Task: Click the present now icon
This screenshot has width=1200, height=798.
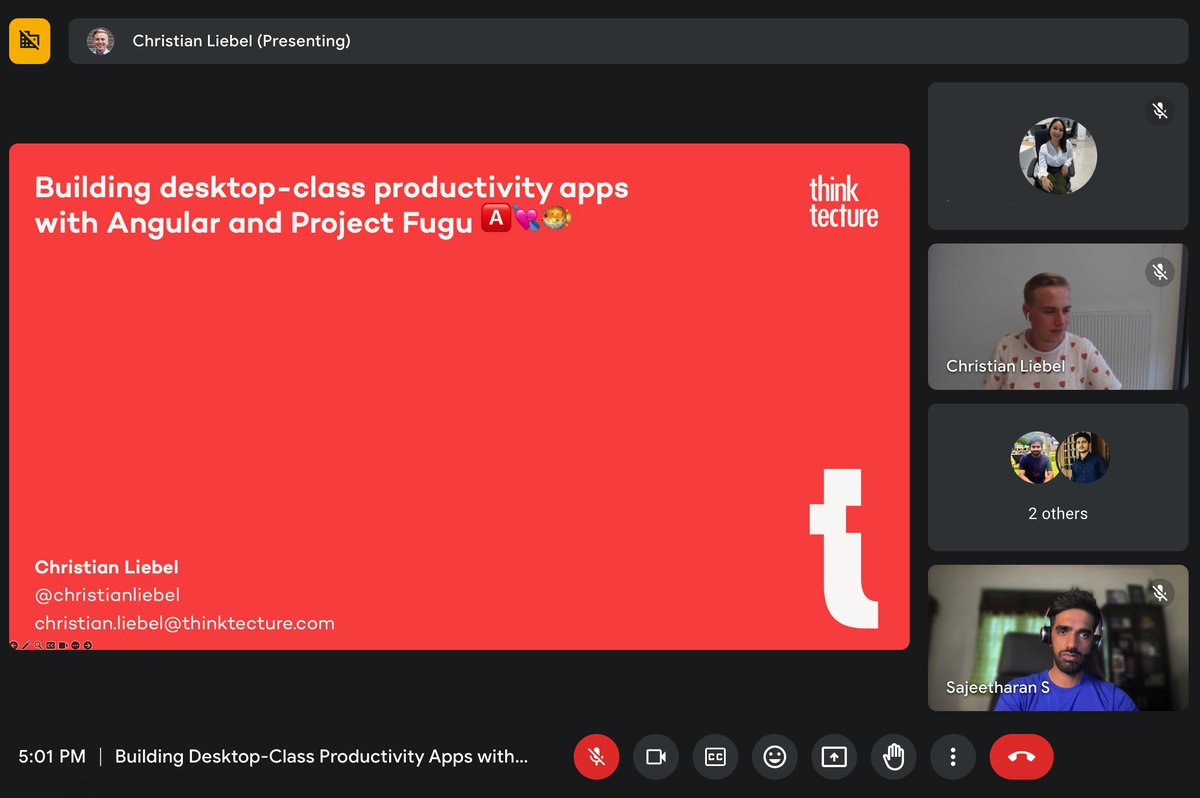Action: click(834, 757)
